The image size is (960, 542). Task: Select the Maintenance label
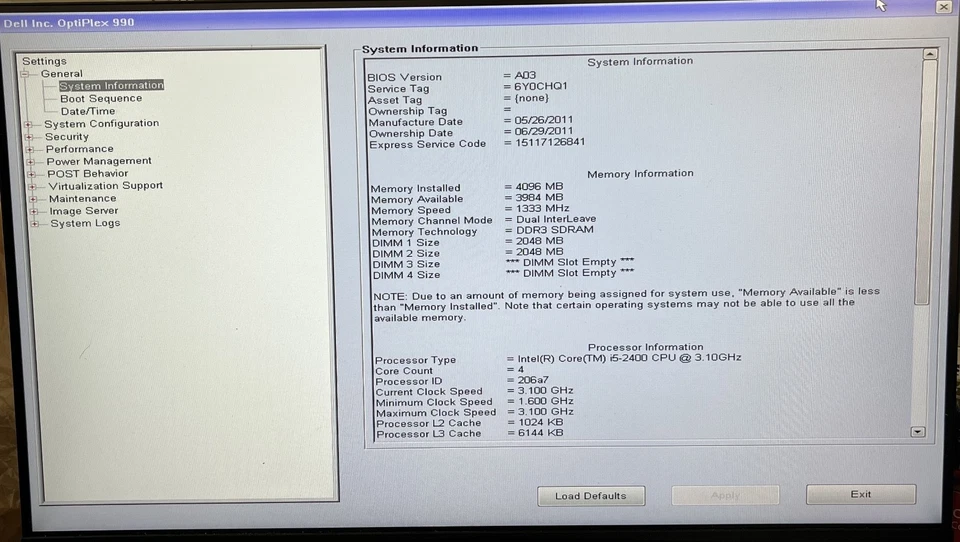click(x=83, y=198)
